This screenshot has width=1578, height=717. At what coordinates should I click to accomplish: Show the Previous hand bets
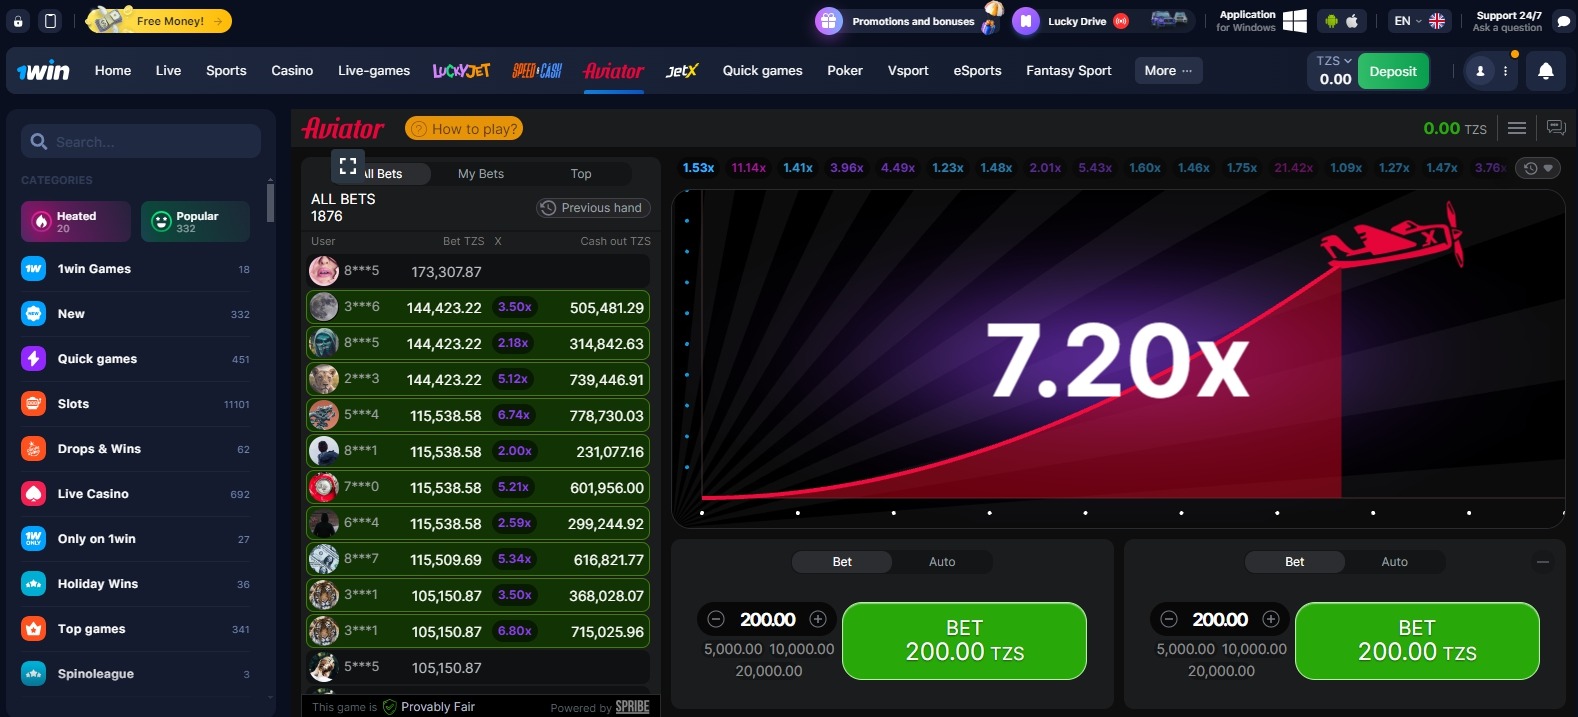[593, 208]
